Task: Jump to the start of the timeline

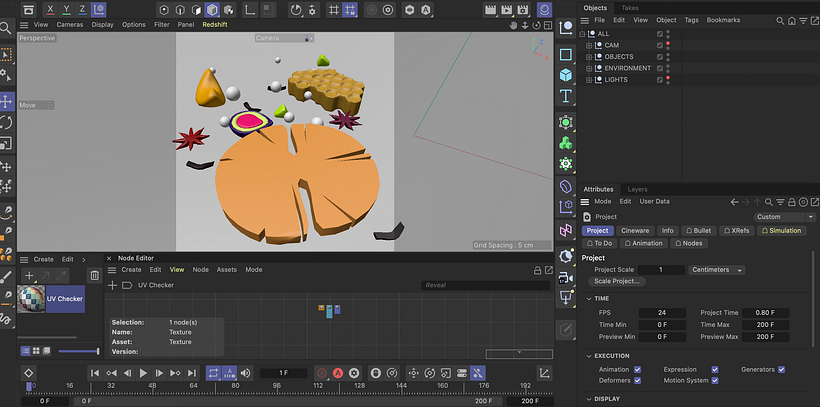Action: (95, 373)
